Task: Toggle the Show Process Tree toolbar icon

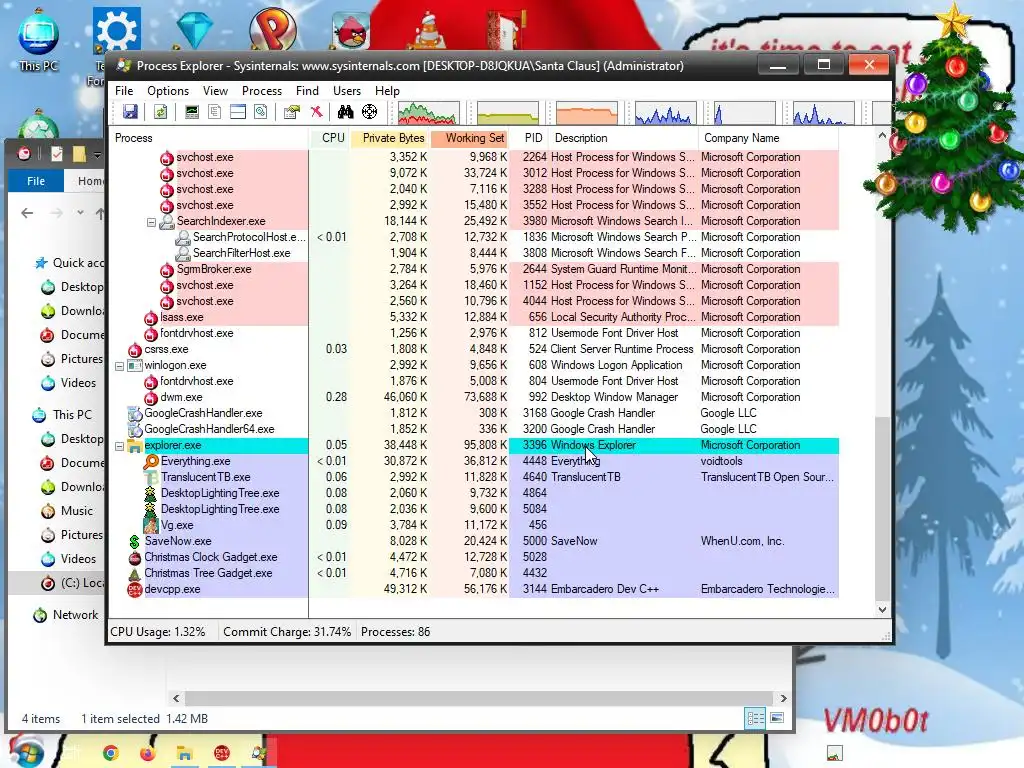Action: pyautogui.click(x=214, y=112)
